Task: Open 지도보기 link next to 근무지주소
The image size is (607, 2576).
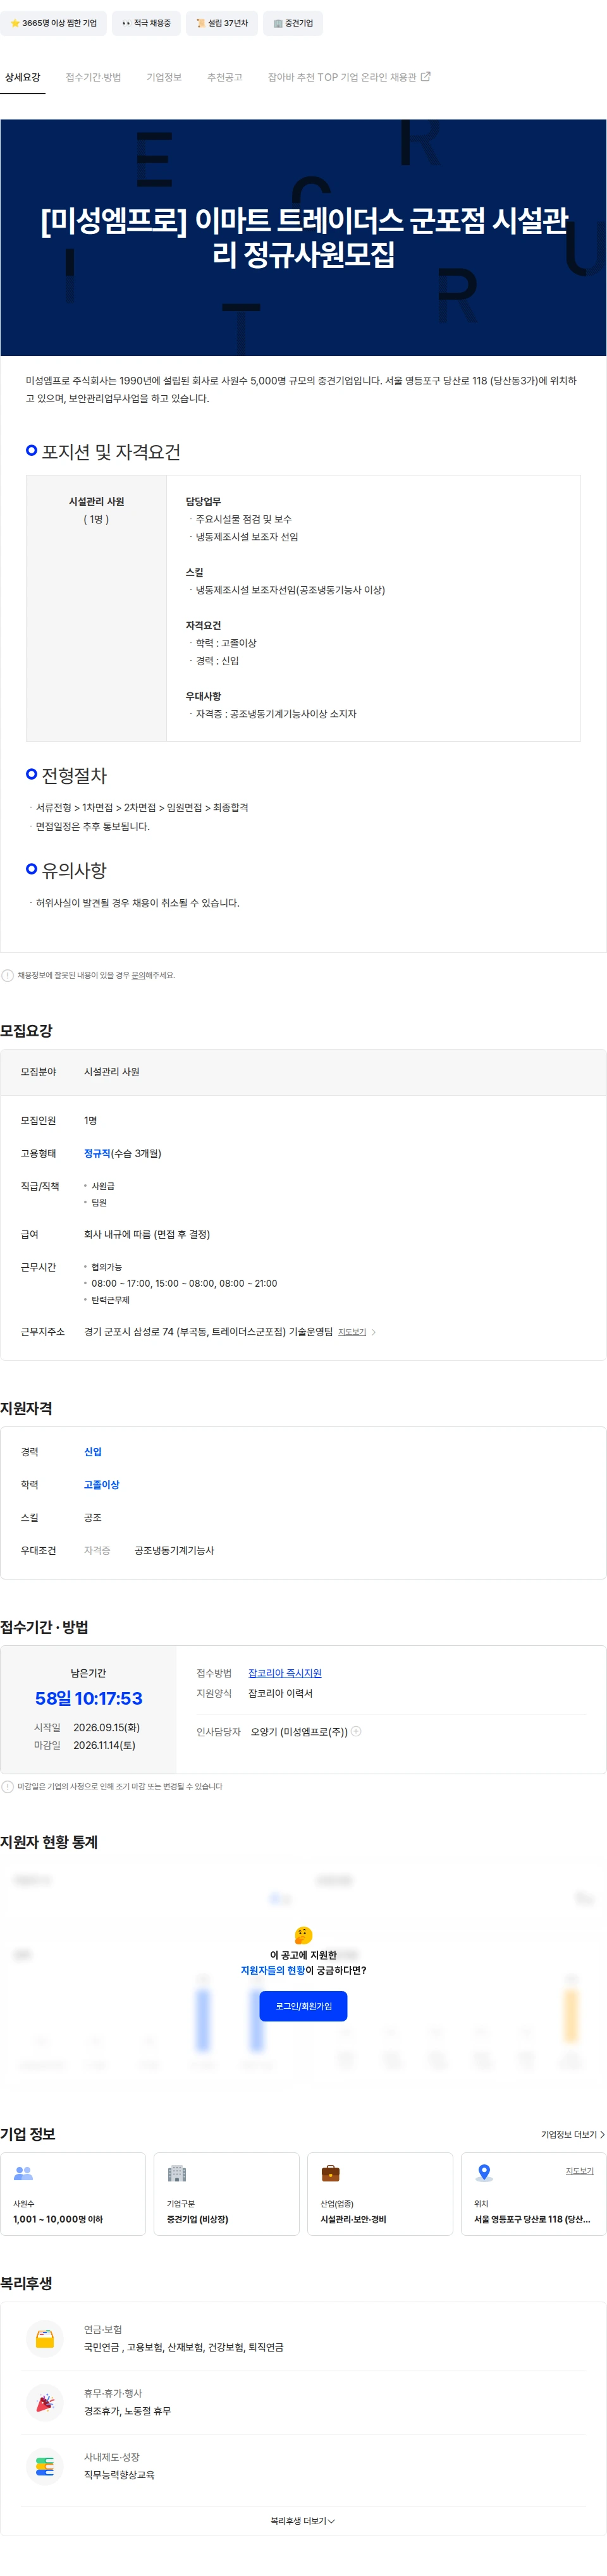Action: point(352,1332)
